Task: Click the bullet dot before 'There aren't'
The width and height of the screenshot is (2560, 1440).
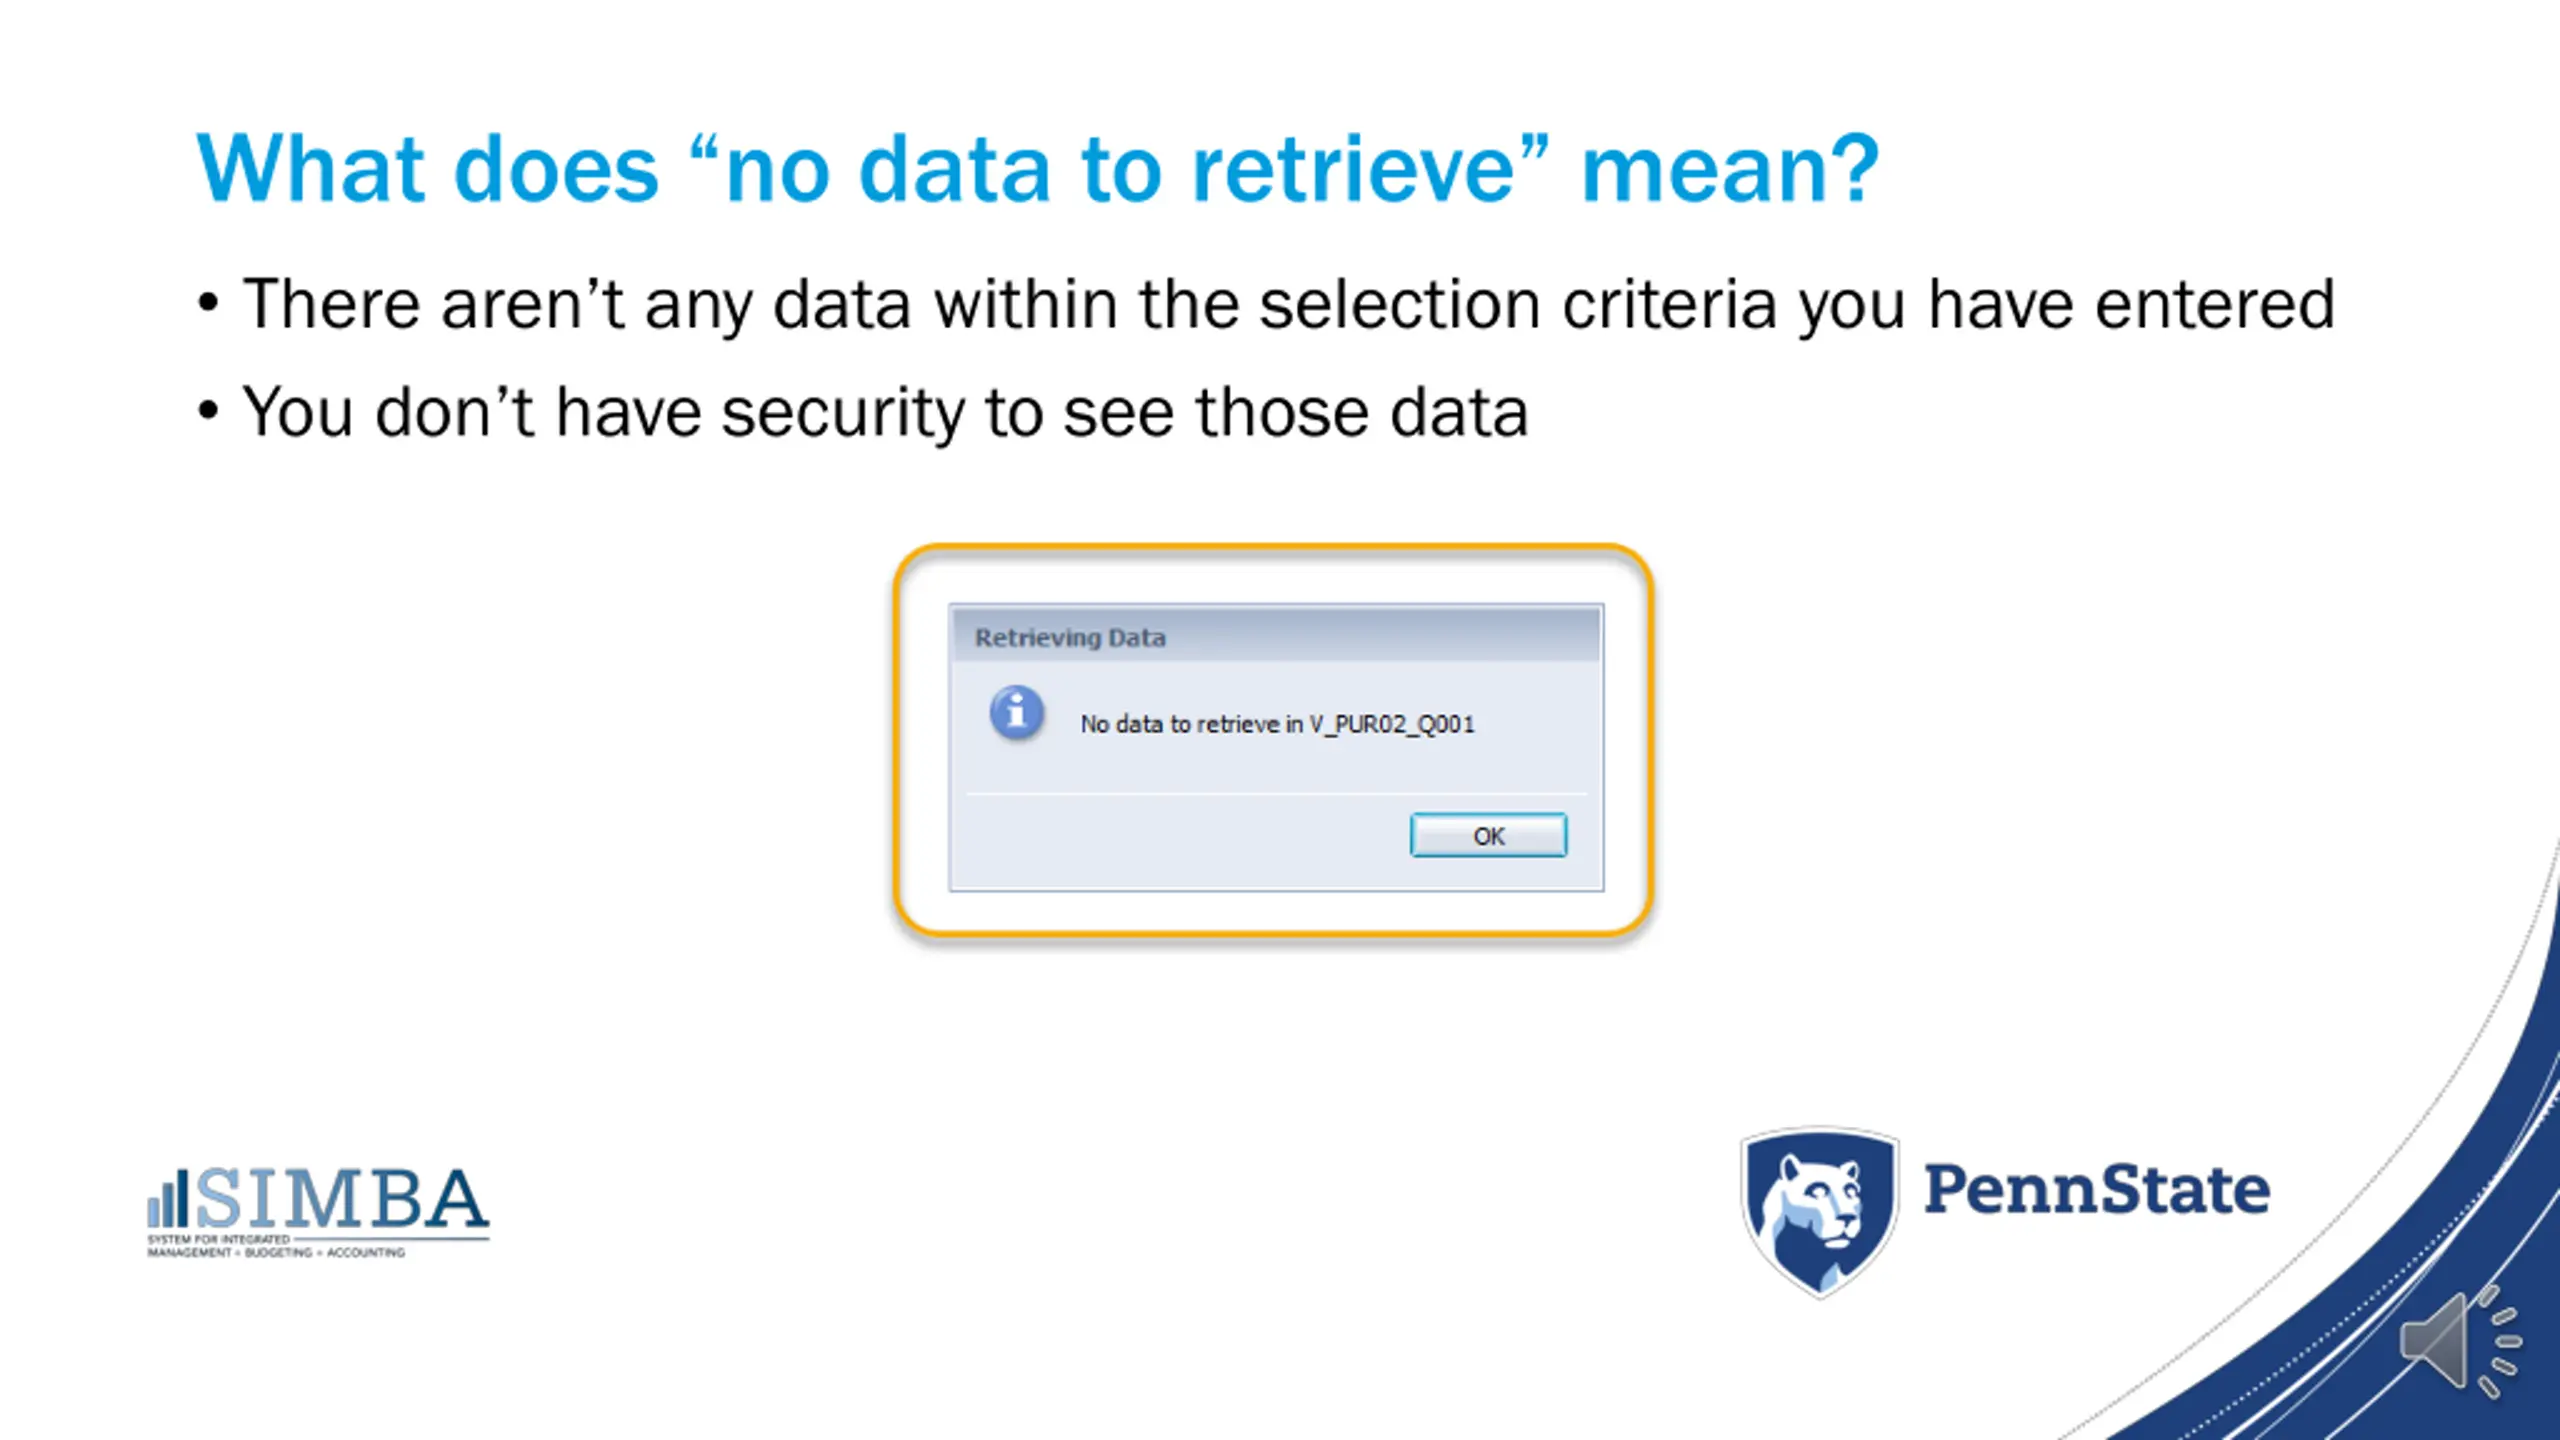Action: click(x=207, y=303)
